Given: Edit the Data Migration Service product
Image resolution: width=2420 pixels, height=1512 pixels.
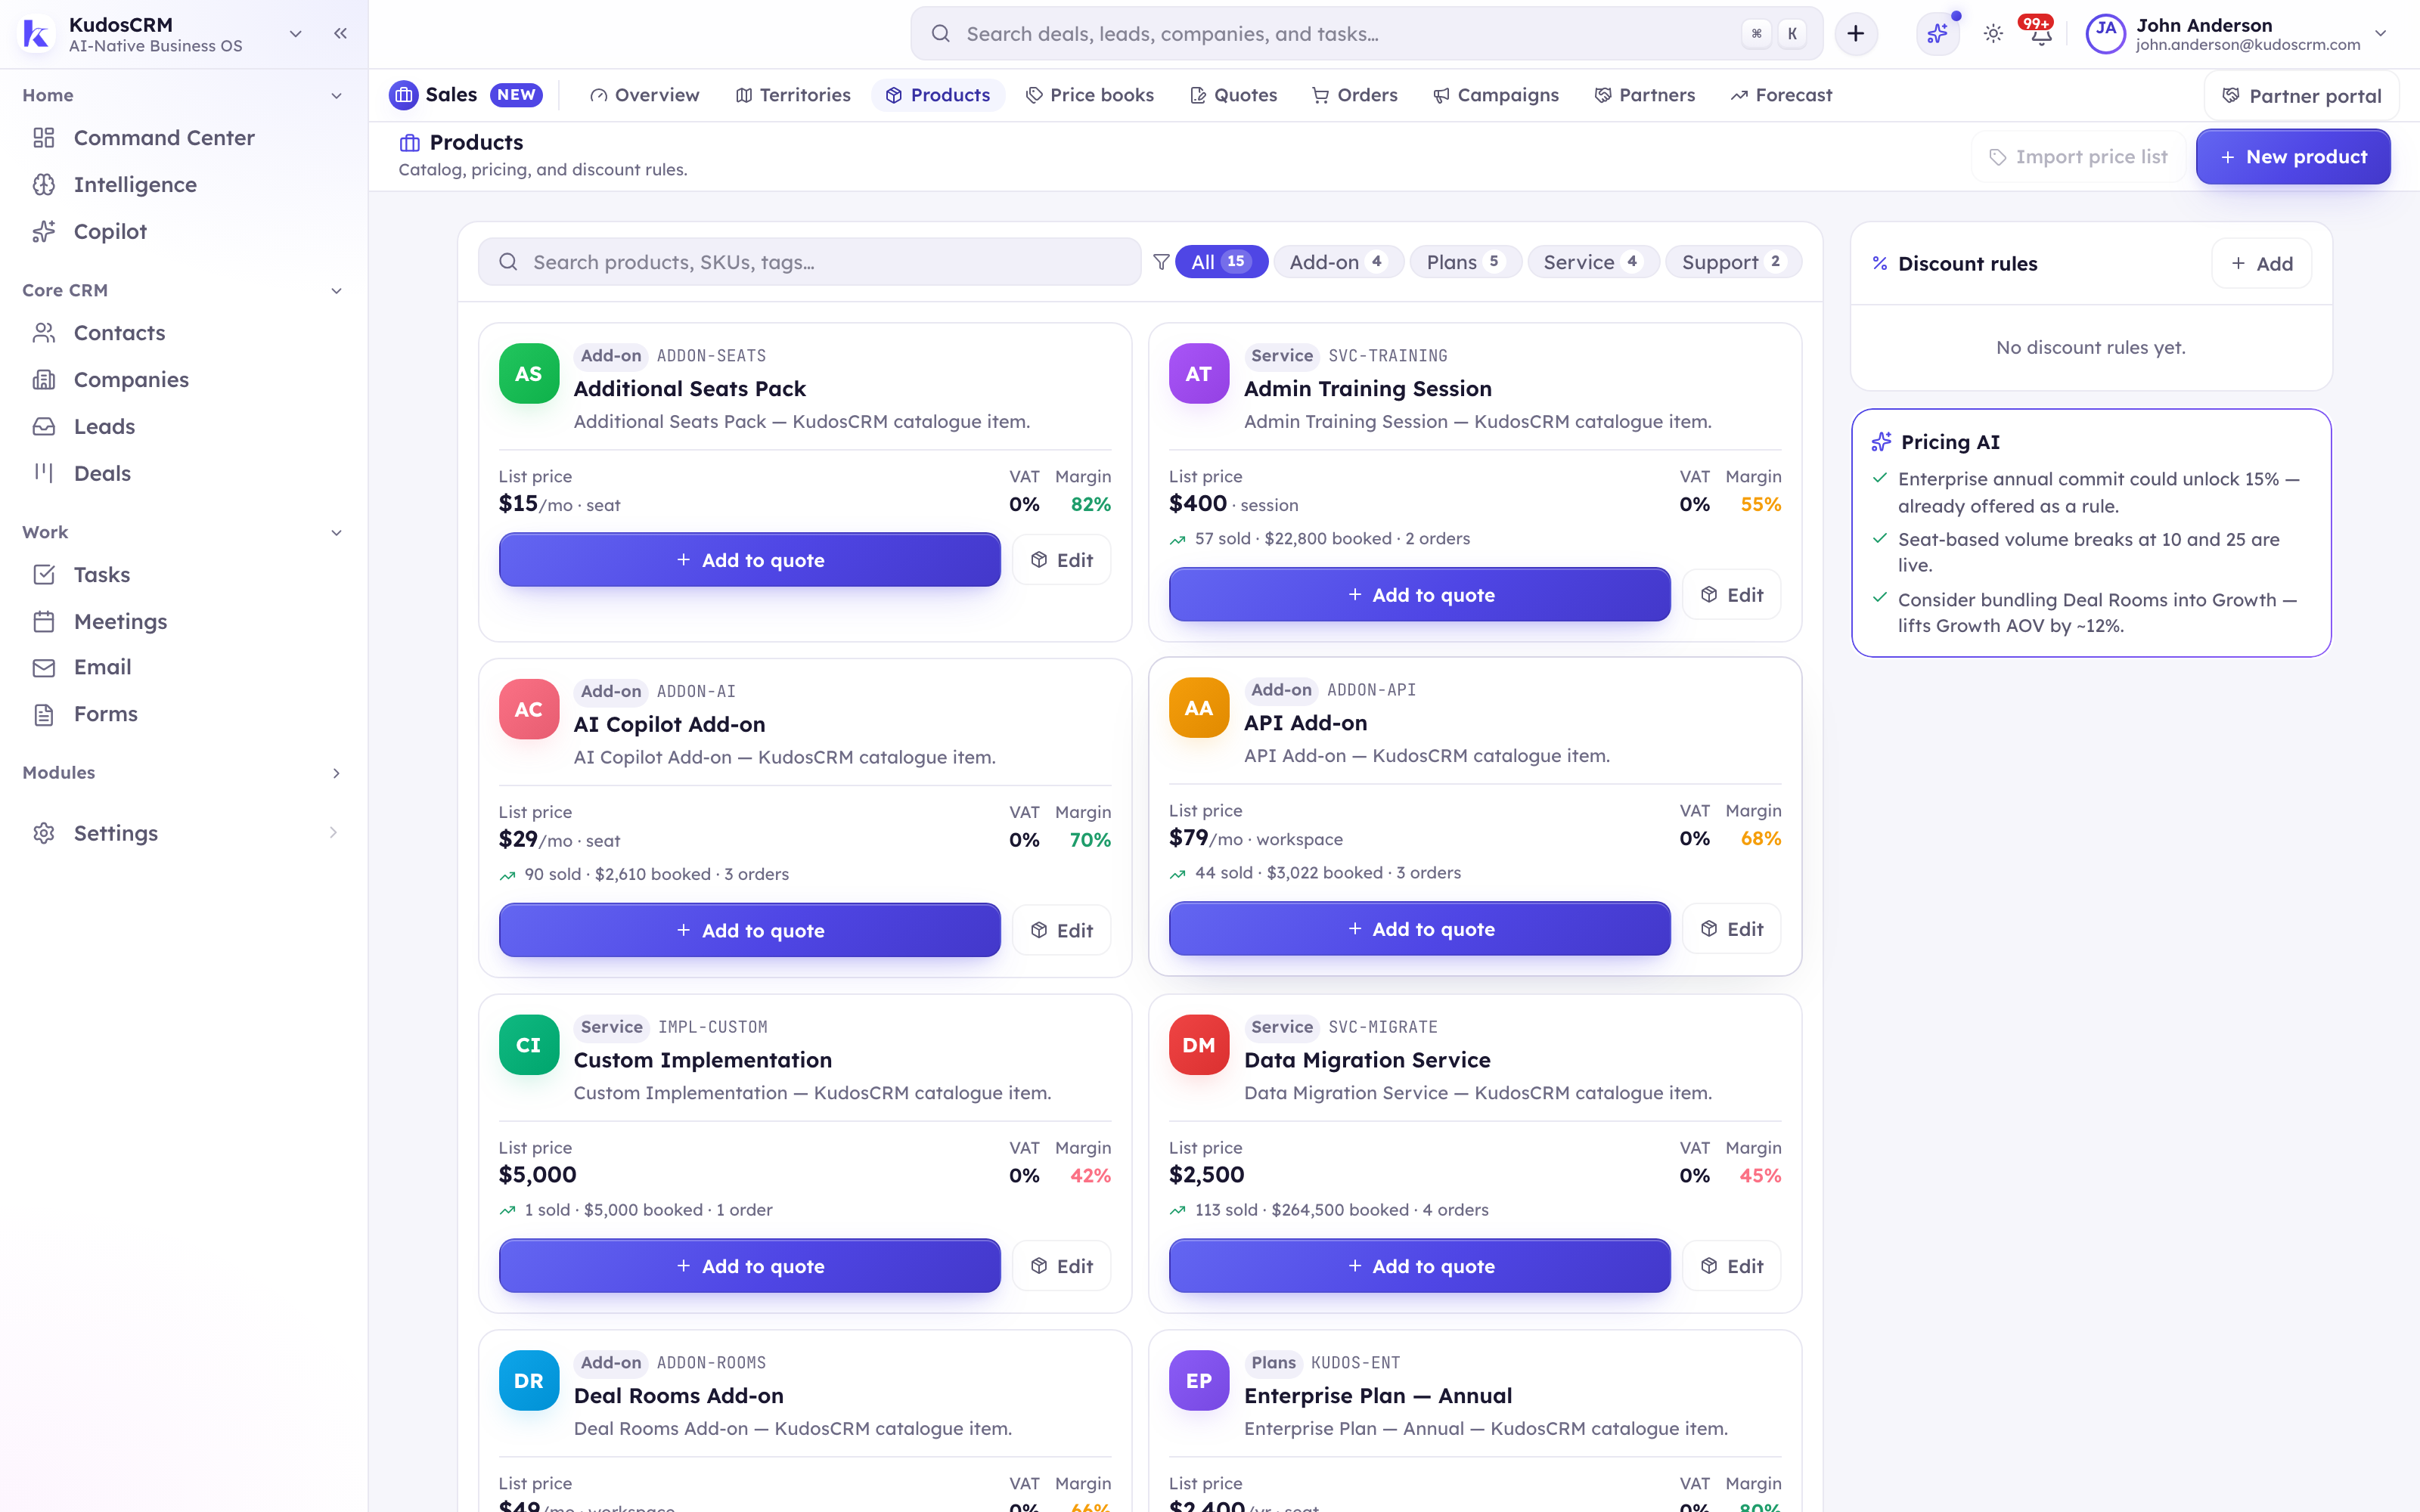Looking at the screenshot, I should coord(1732,1266).
